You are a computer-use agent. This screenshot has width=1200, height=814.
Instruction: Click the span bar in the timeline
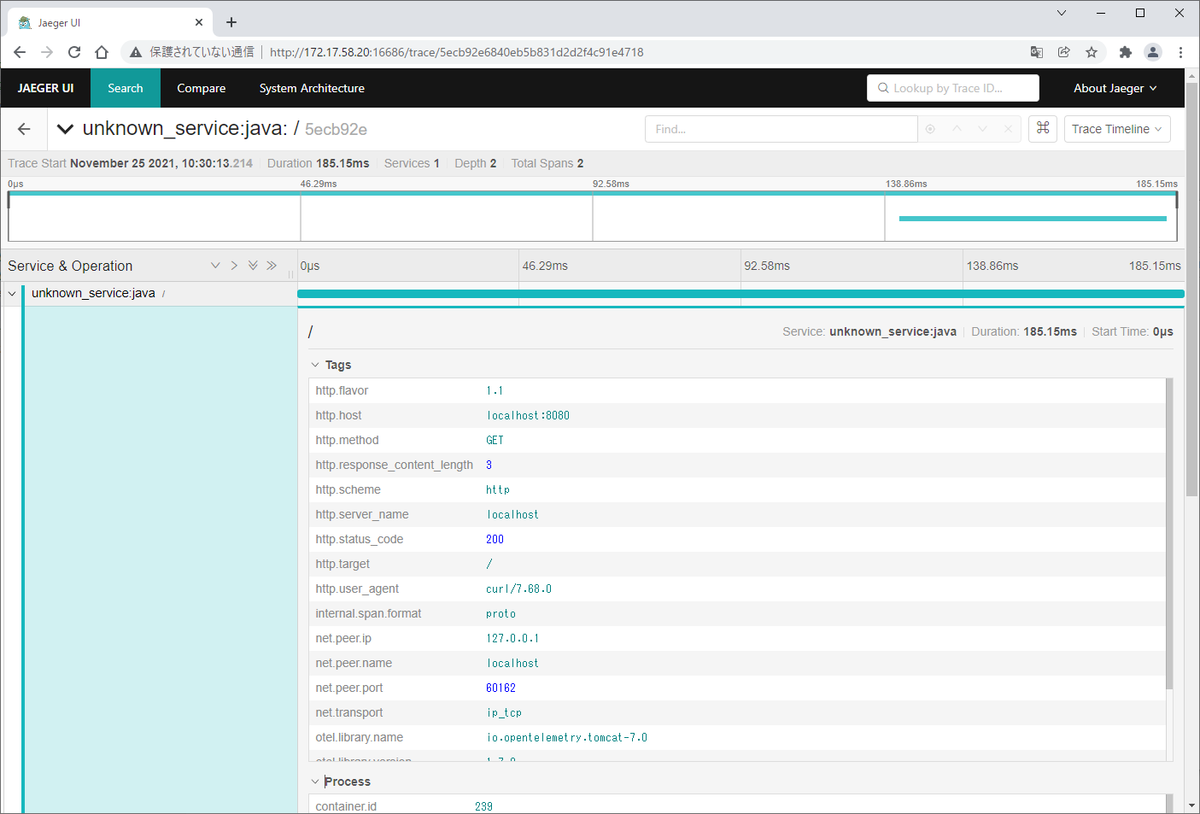pyautogui.click(x=741, y=294)
